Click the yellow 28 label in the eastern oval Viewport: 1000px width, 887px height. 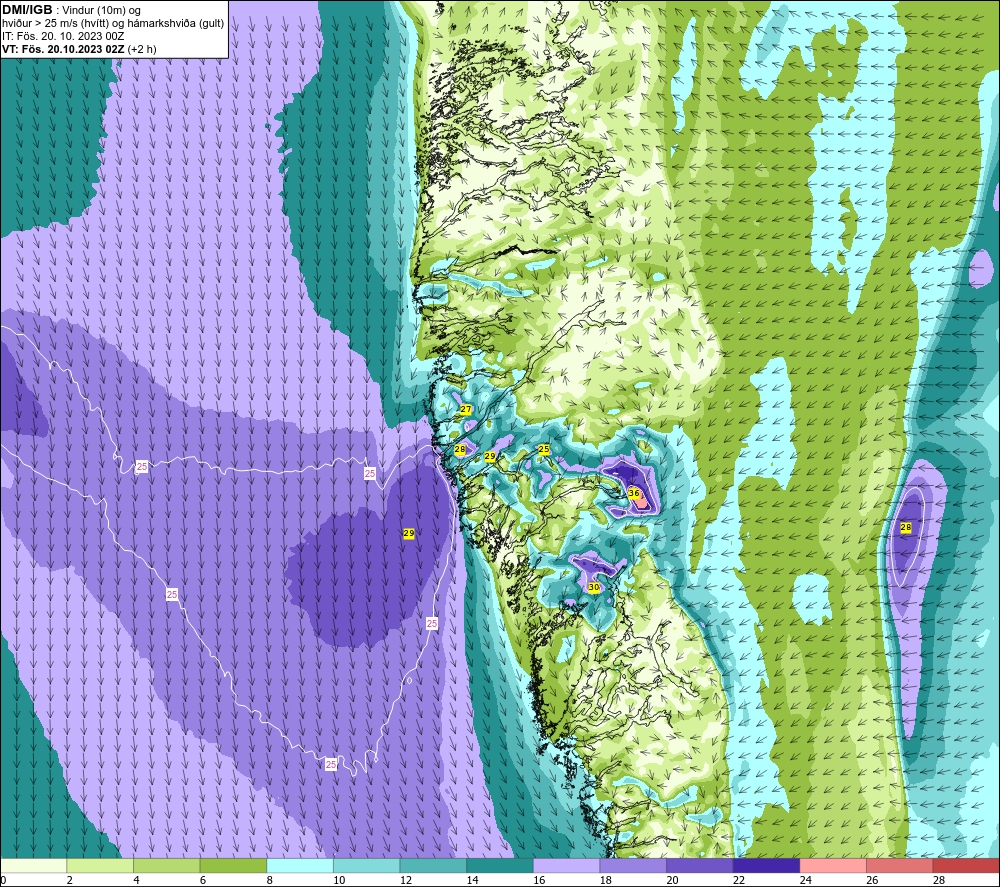point(906,527)
